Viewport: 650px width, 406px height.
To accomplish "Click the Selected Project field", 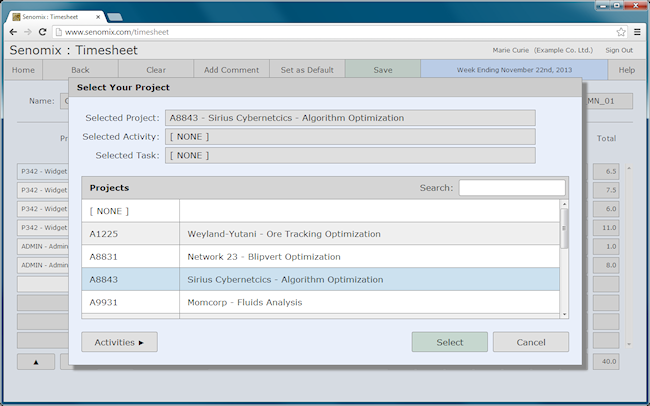I will click(x=350, y=118).
